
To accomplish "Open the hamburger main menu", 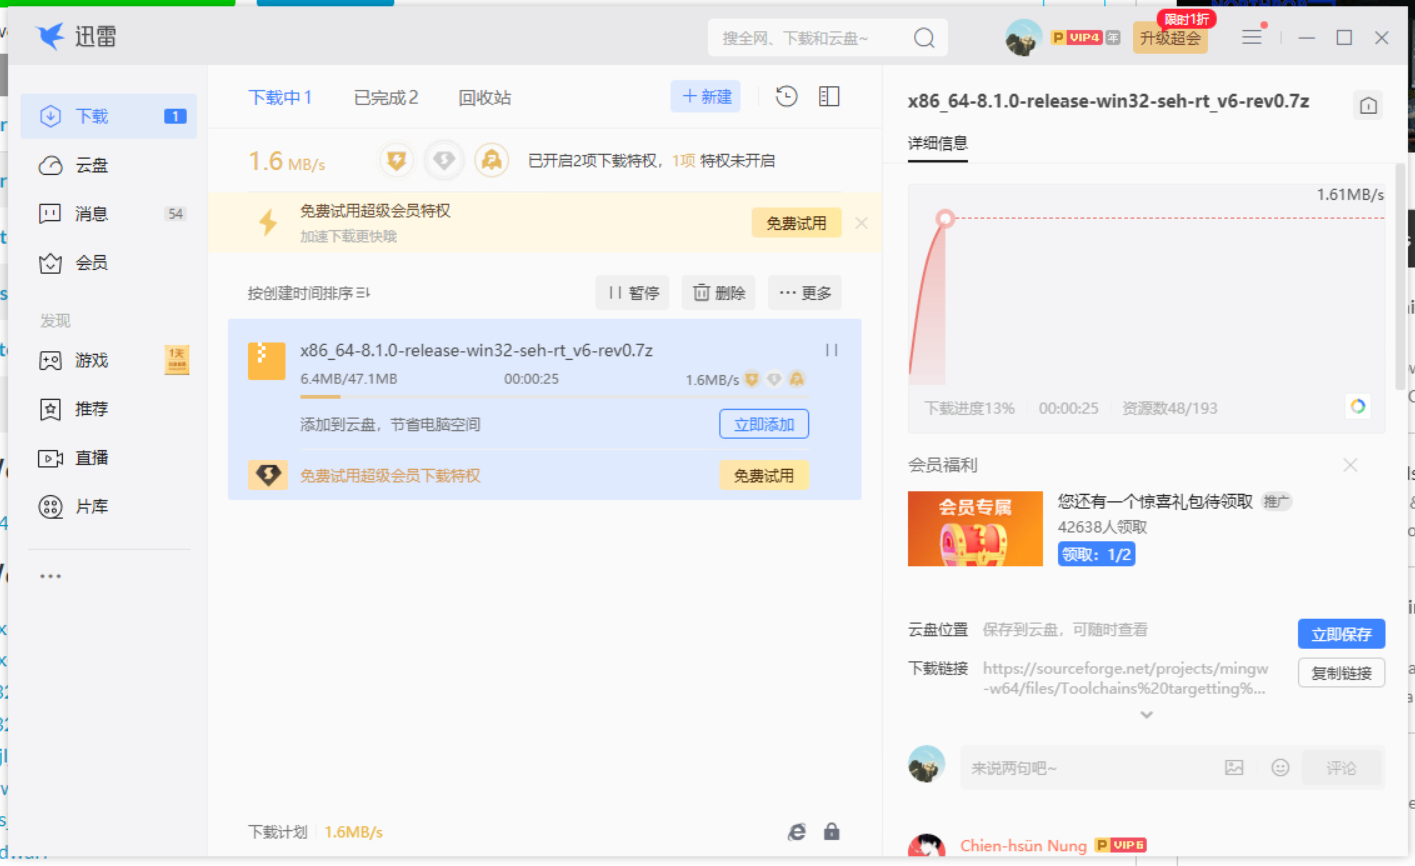I will tap(1251, 37).
